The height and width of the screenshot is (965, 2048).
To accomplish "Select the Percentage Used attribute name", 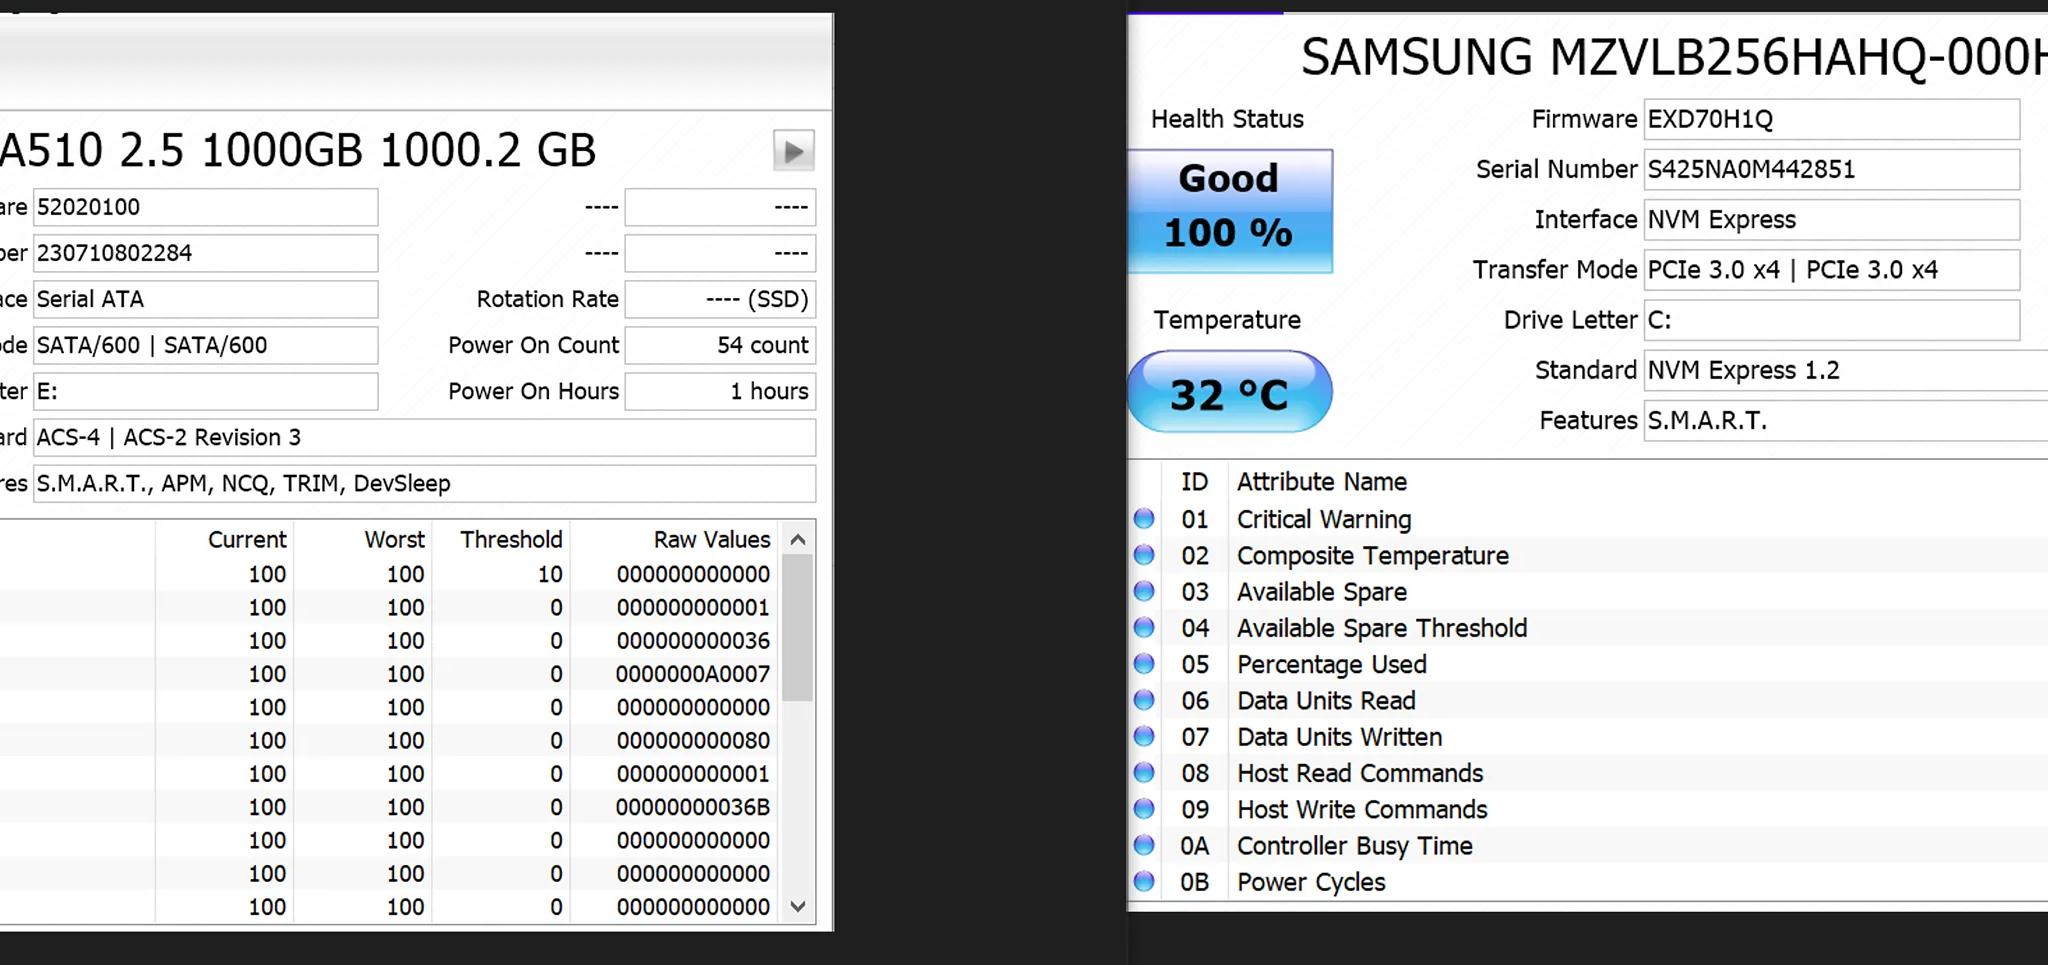I will pos(1332,664).
